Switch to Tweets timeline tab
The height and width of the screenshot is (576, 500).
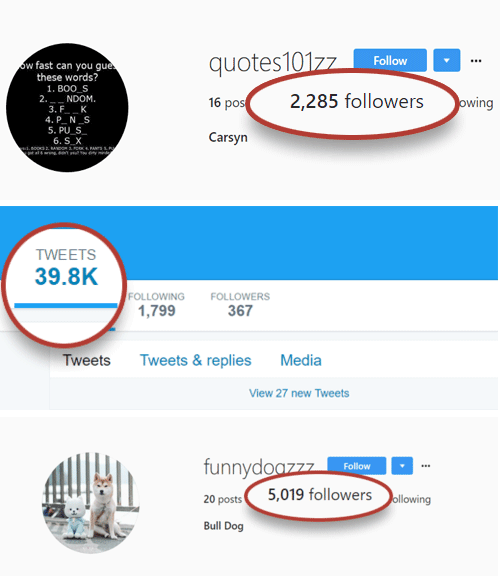tap(87, 360)
